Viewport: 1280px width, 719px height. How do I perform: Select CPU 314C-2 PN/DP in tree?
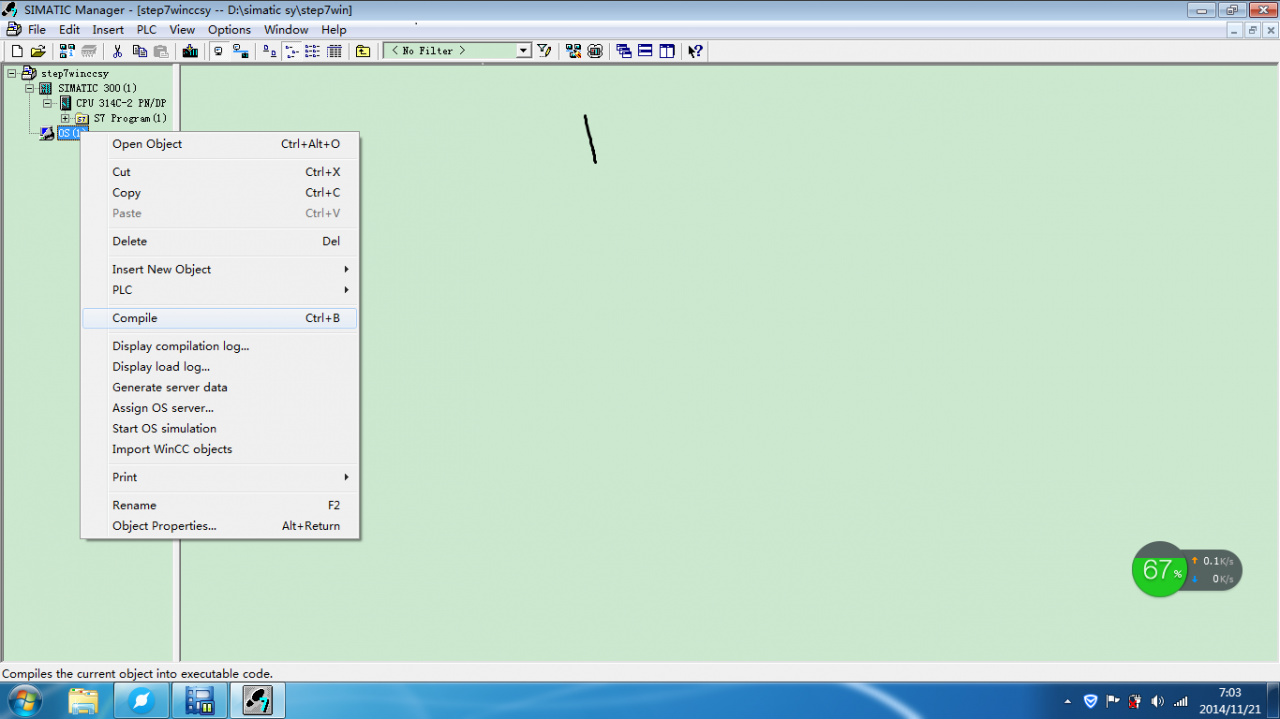click(x=121, y=103)
